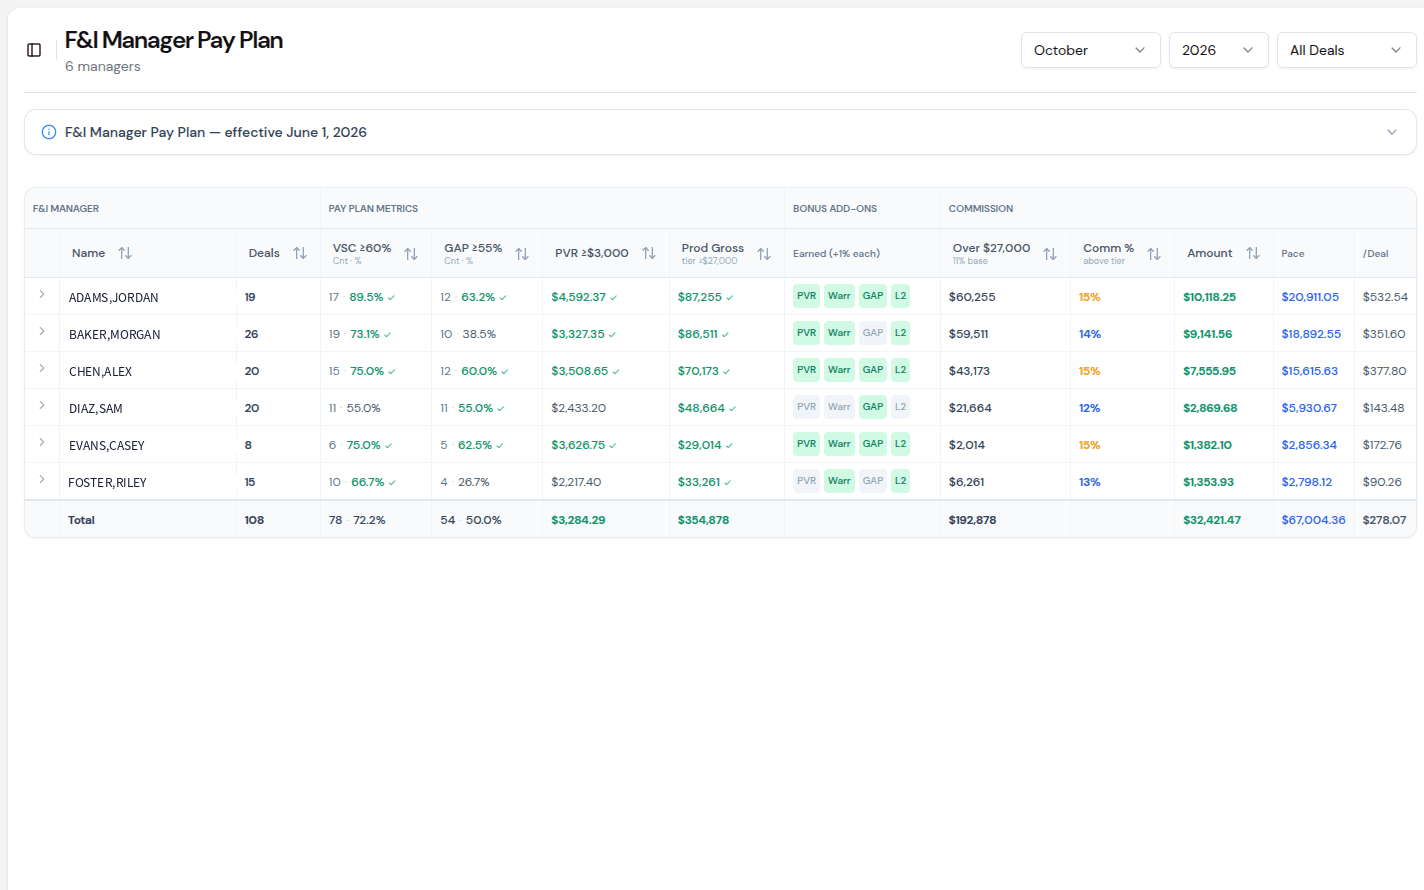Click the Comm % header label
Image resolution: width=1424 pixels, height=890 pixels.
click(1108, 248)
